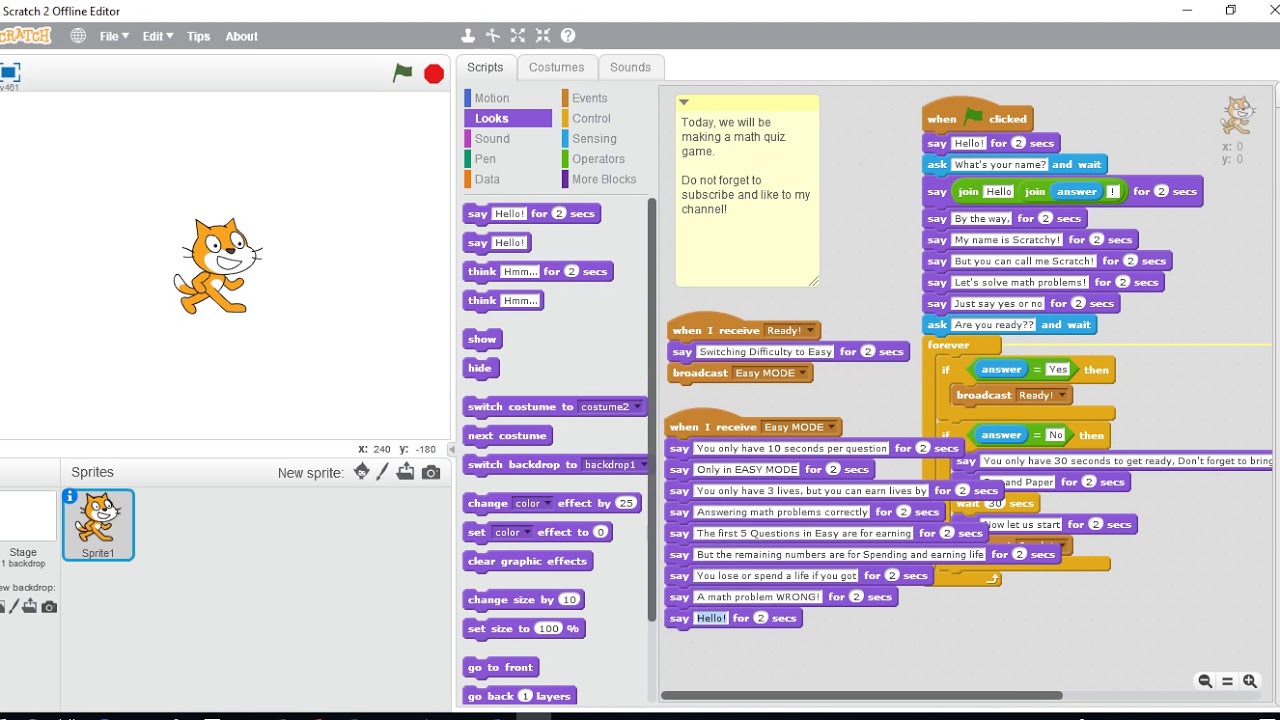
Task: Click the 'go to front' block
Action: click(501, 667)
